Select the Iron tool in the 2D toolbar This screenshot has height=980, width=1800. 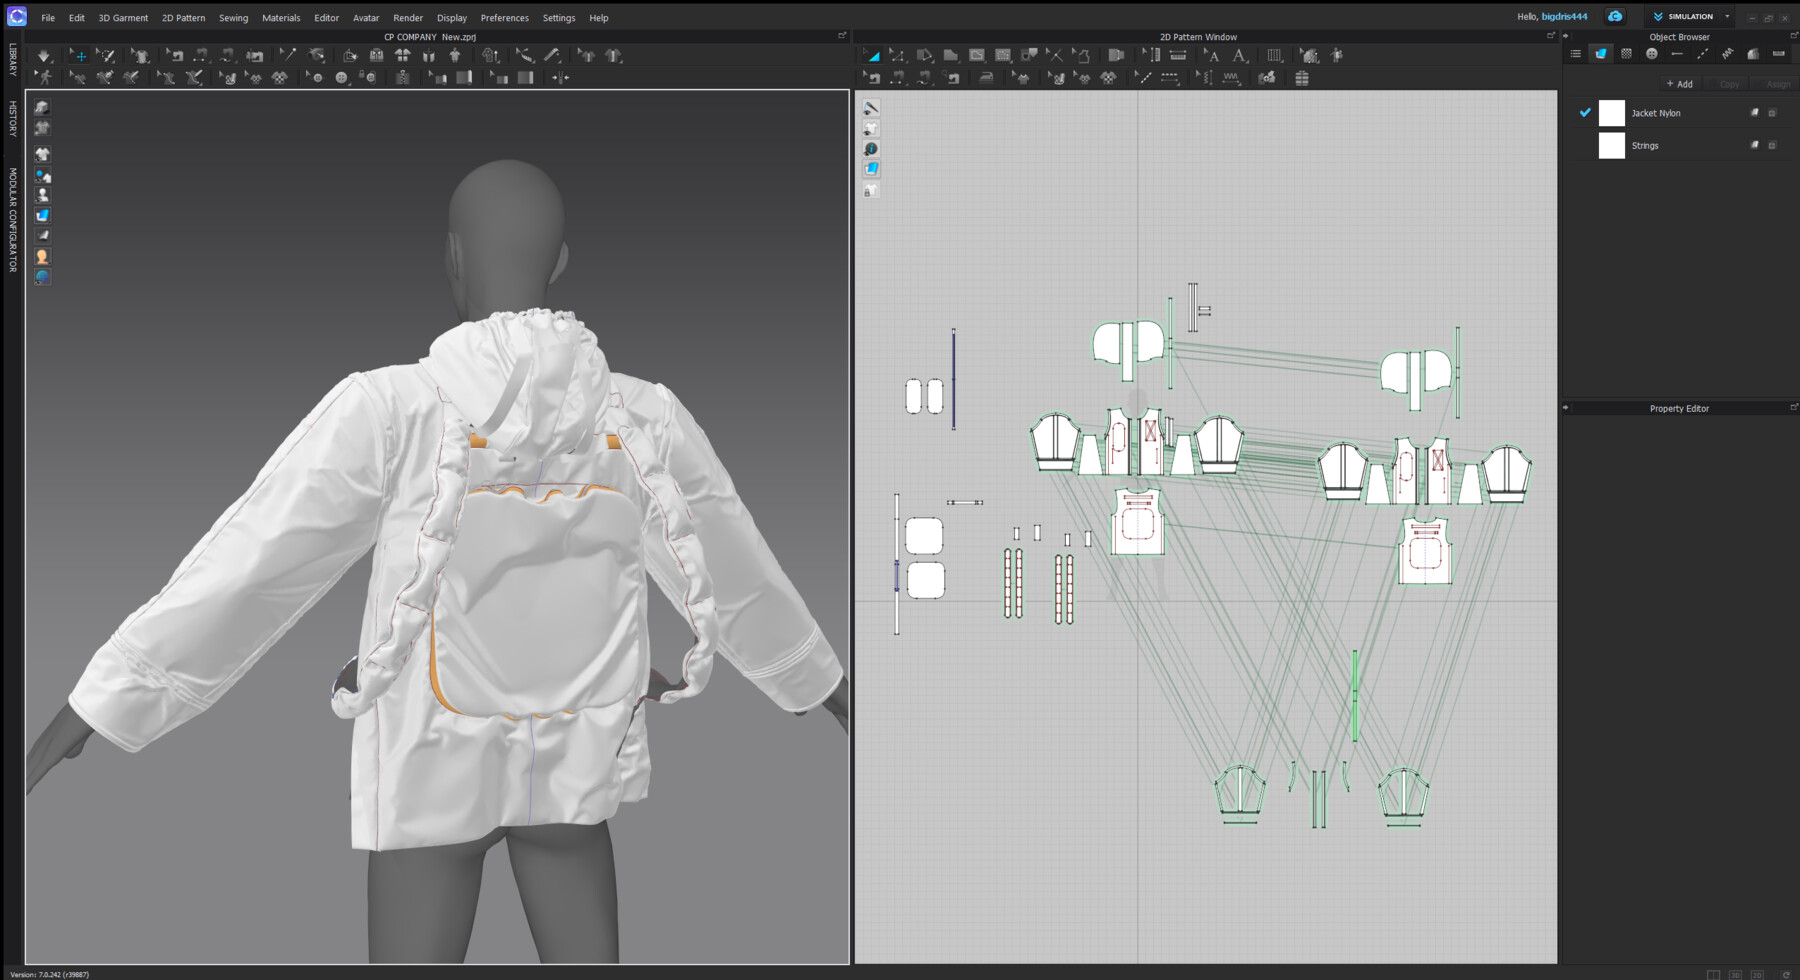click(x=987, y=78)
